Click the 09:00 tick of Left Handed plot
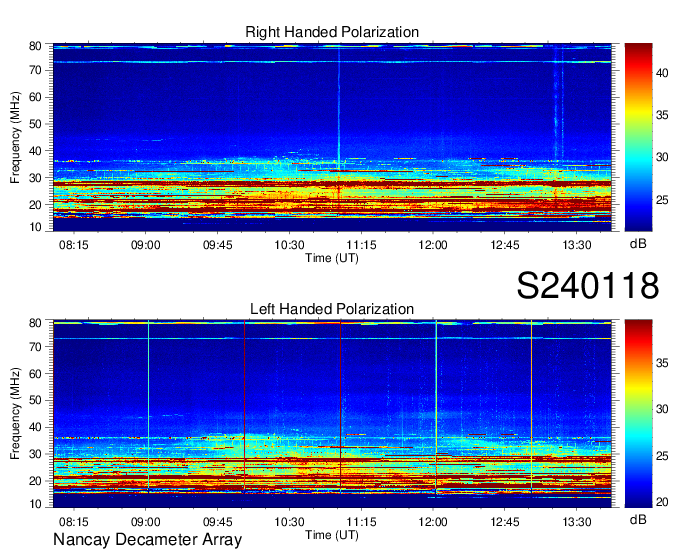This screenshot has width=680, height=552. tap(146, 522)
